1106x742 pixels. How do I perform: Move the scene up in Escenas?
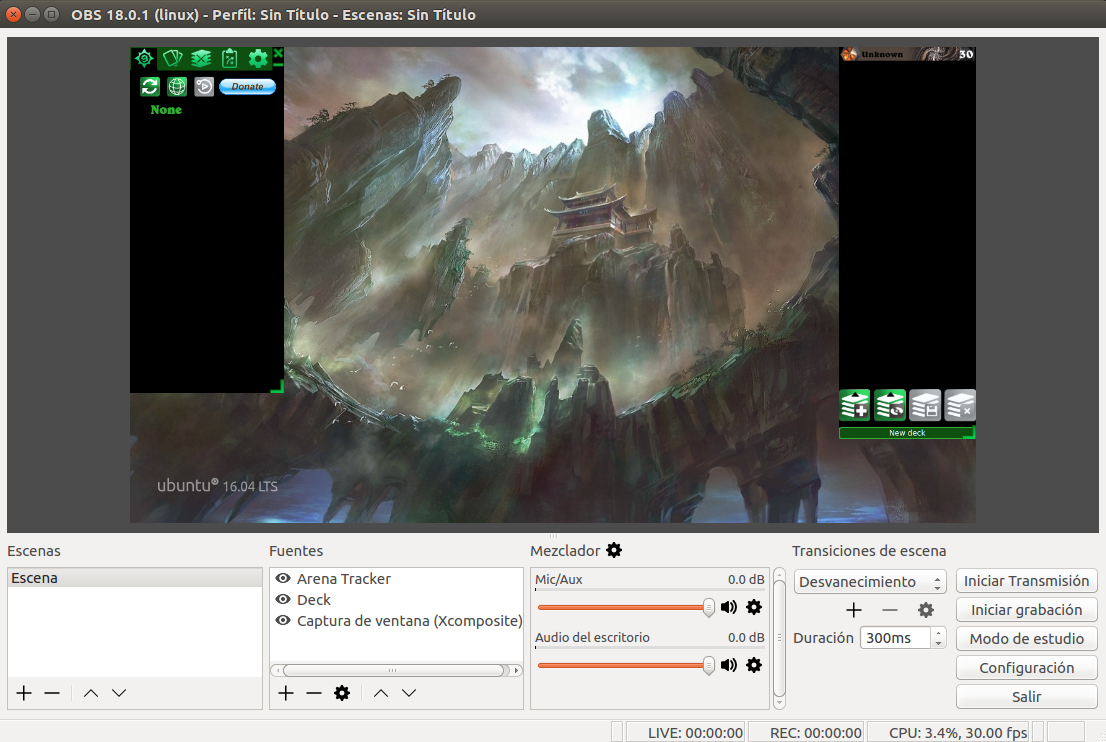point(91,693)
